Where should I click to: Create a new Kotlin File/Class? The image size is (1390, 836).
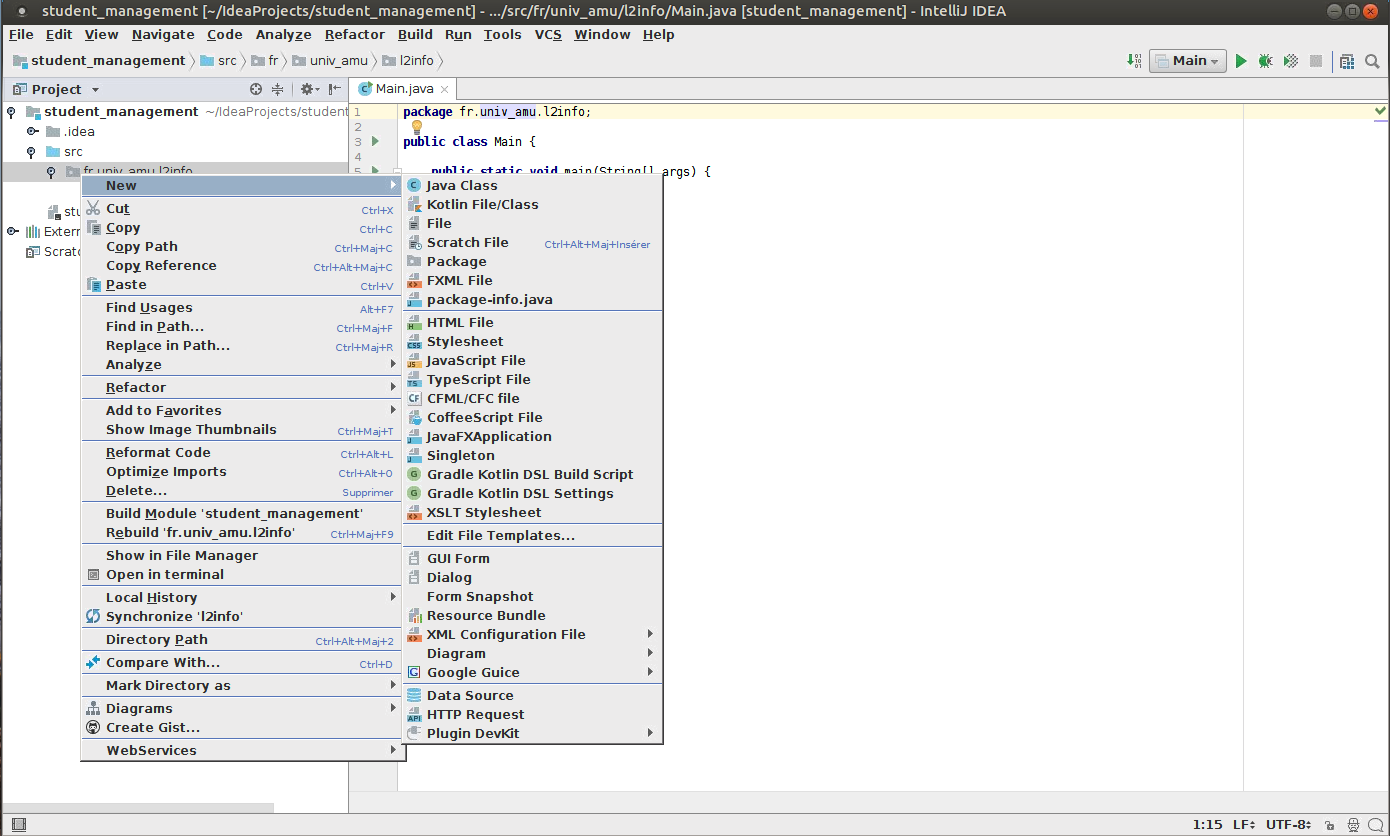[532, 204]
